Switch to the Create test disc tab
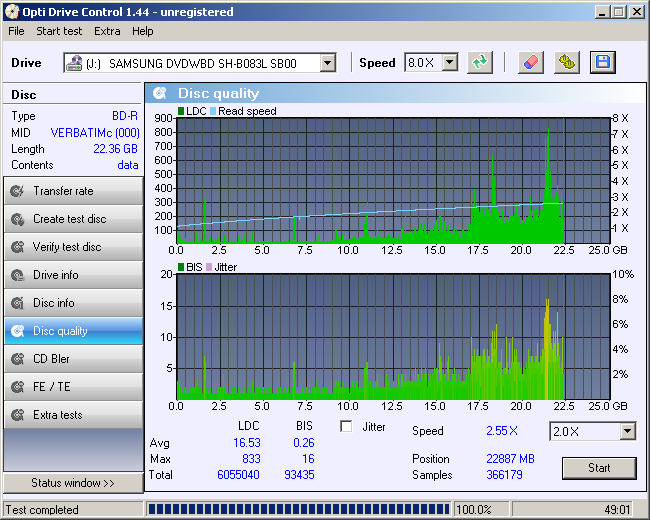 tap(73, 219)
